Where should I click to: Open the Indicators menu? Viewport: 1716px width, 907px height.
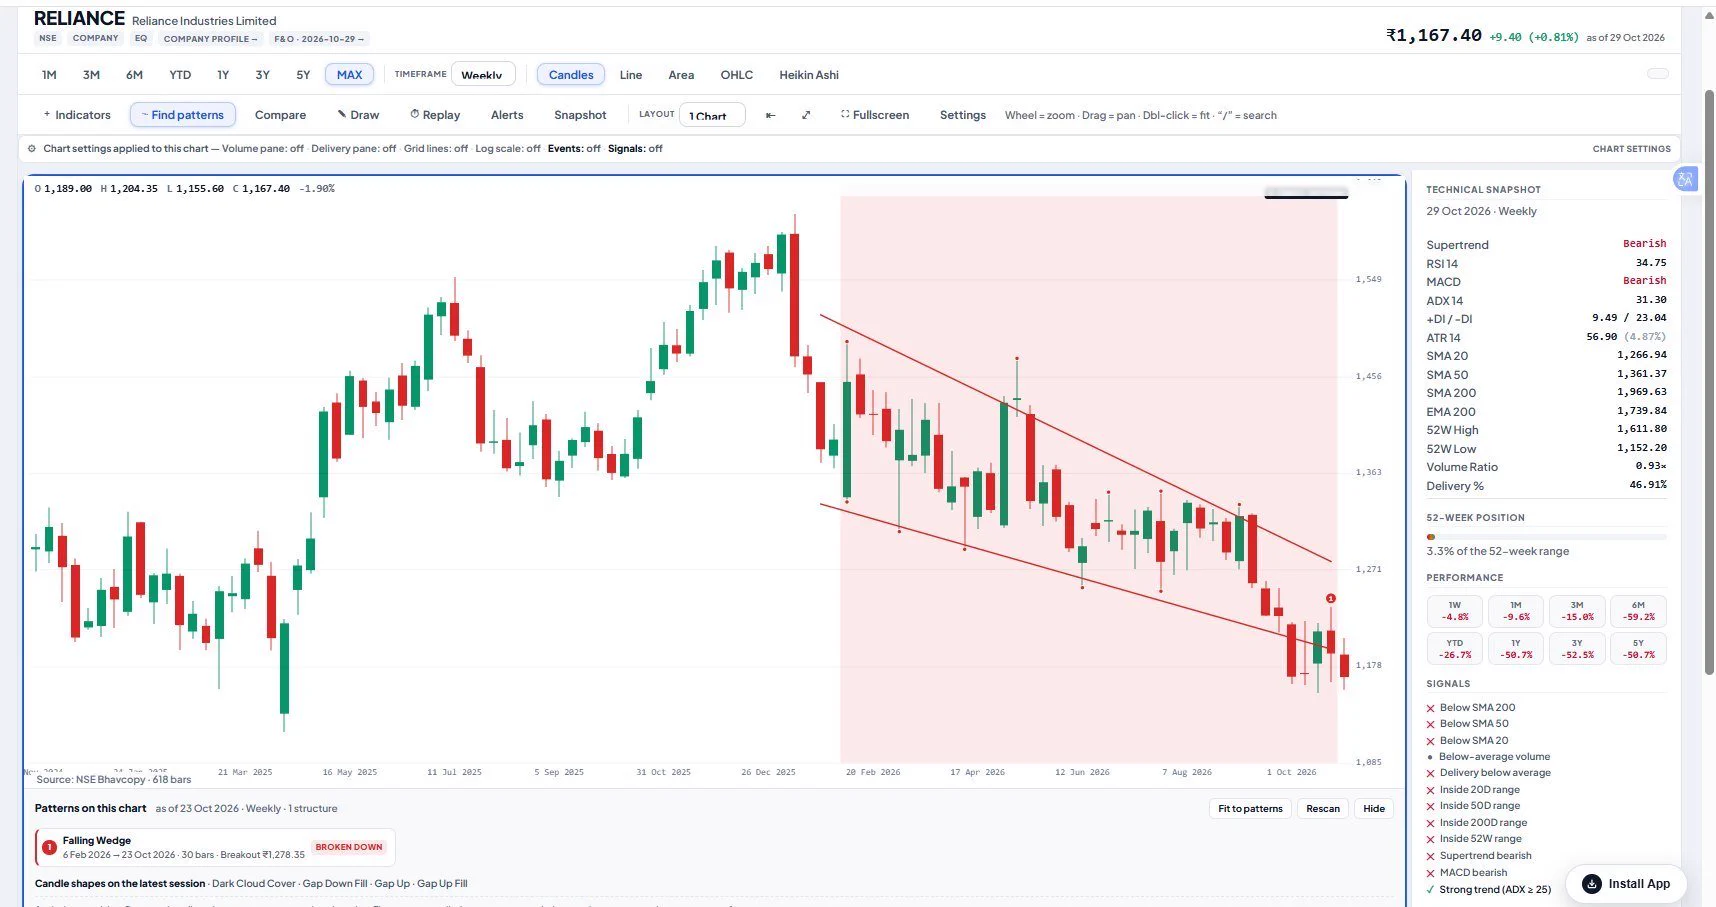tap(76, 115)
